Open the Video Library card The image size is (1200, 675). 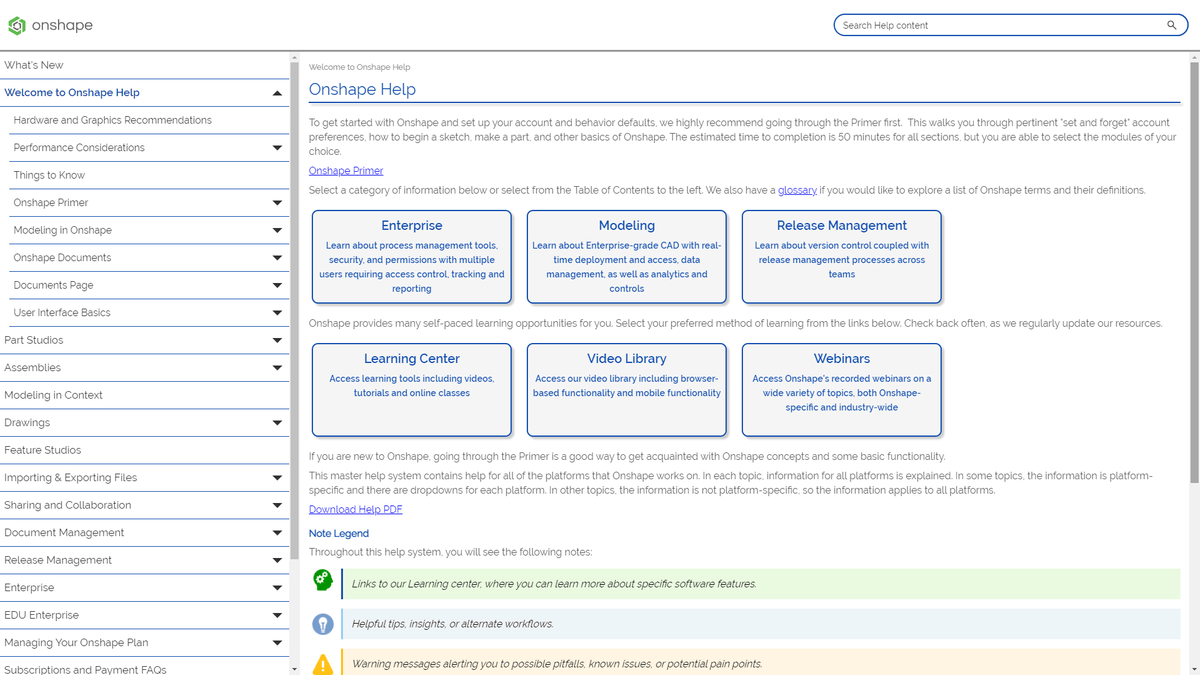click(627, 390)
